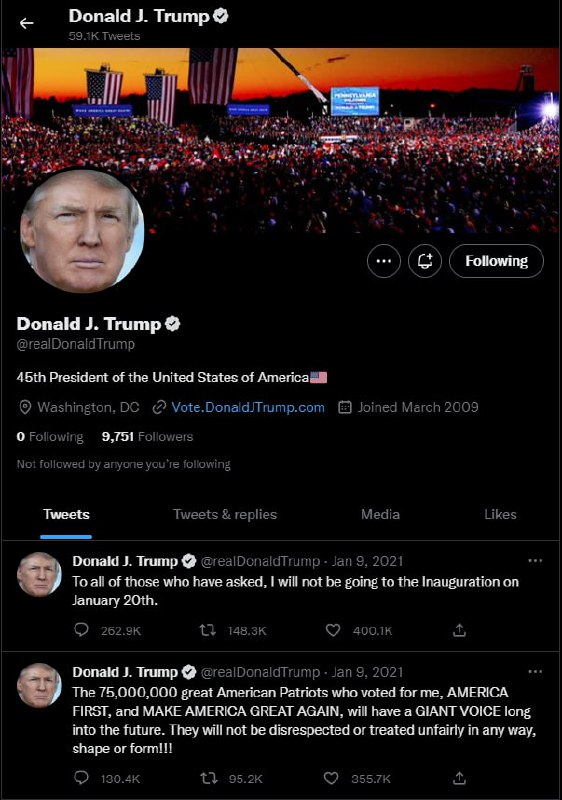562x800 pixels.
Task: Open the Likes tab
Action: (x=500, y=514)
